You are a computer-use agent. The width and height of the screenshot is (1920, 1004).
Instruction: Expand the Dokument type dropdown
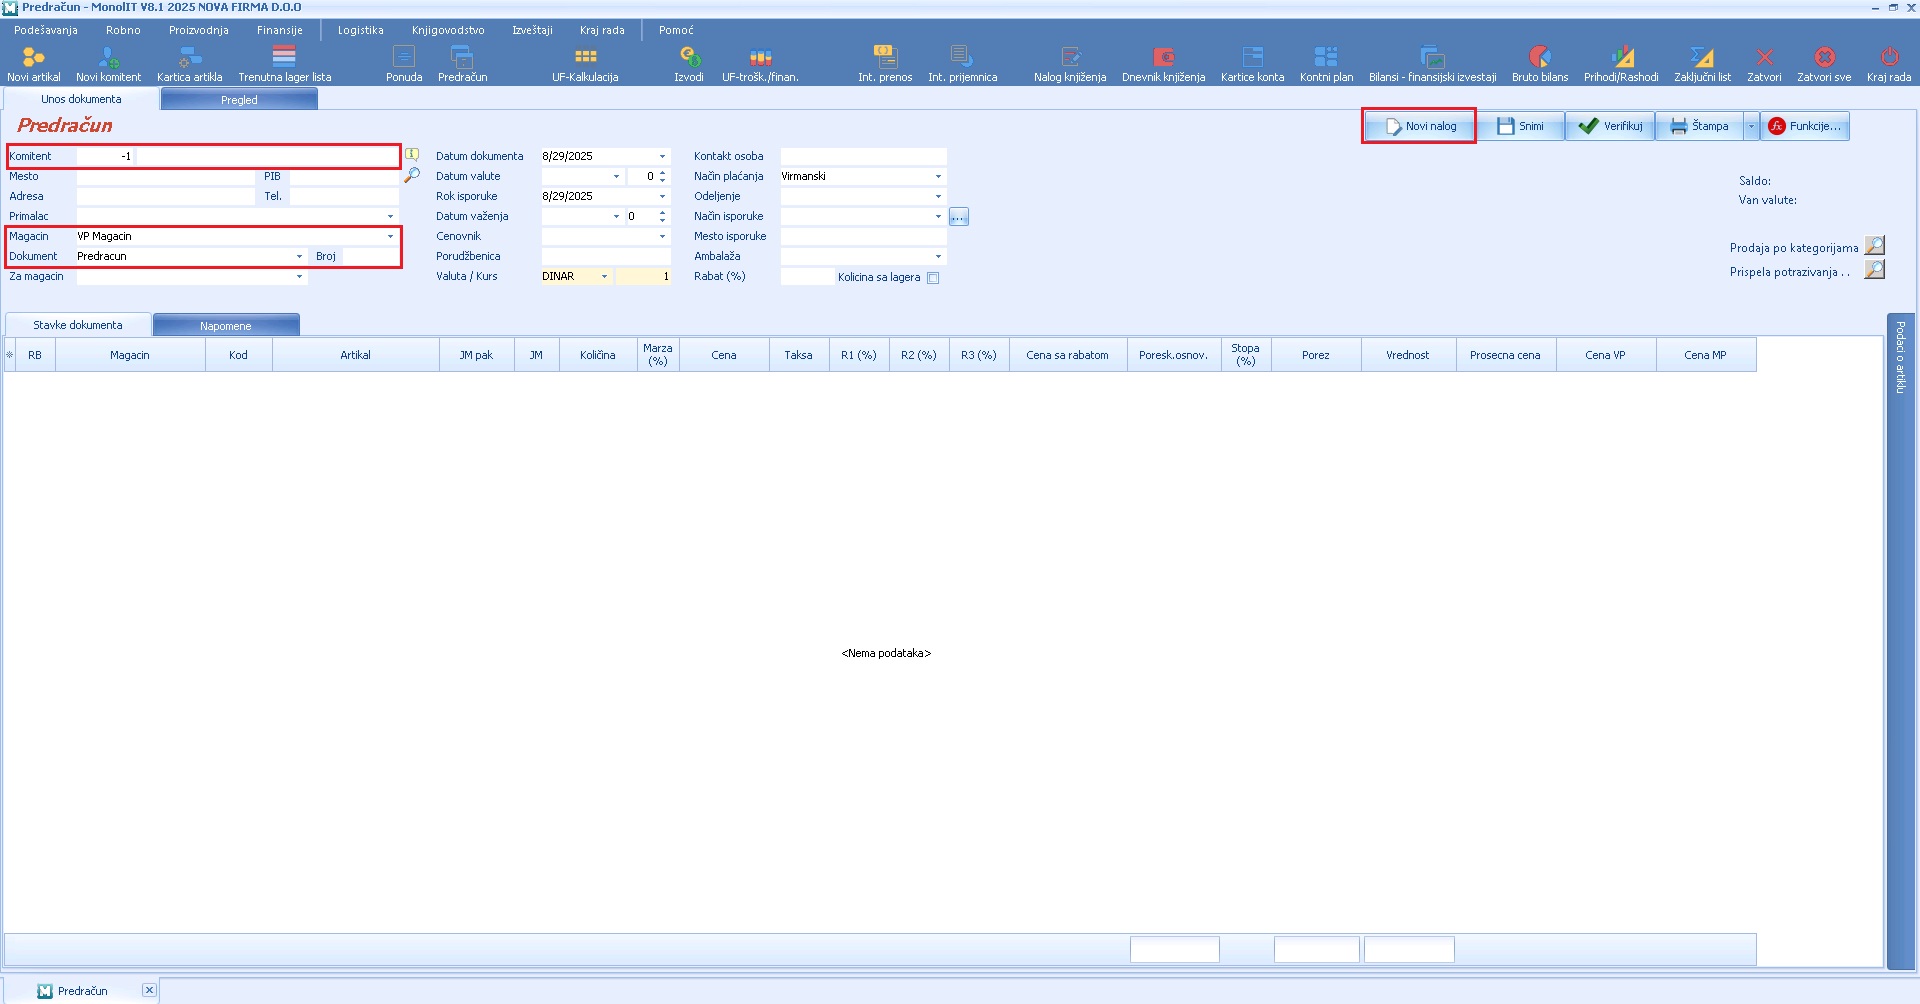(x=299, y=256)
